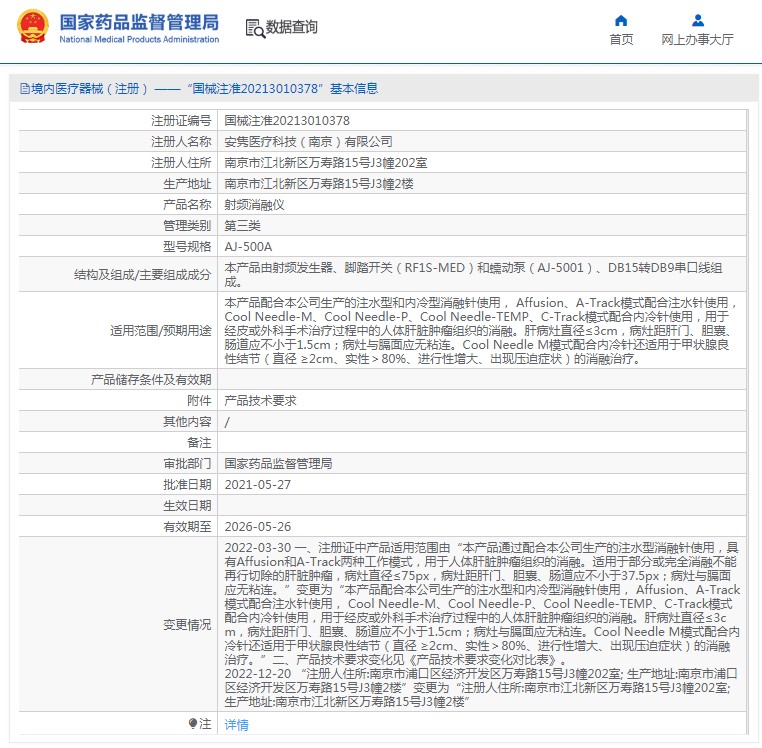Click the 其他内容 label
The height and width of the screenshot is (748, 762).
(187, 421)
